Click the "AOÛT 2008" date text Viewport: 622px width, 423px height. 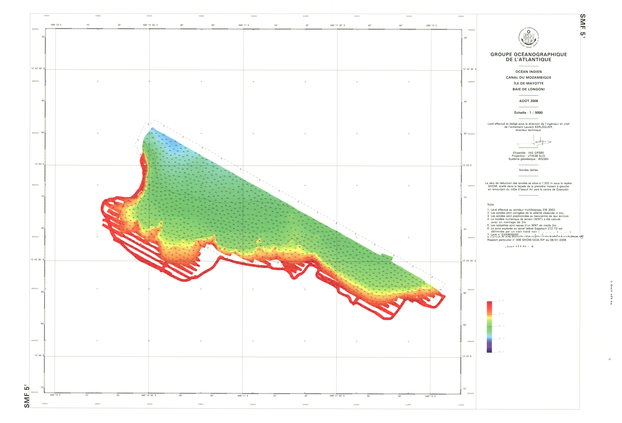click(528, 102)
